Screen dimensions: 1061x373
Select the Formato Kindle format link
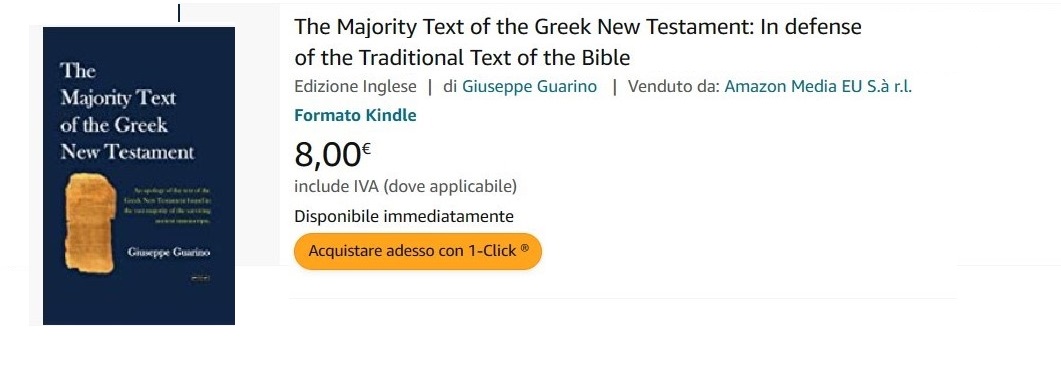click(x=355, y=116)
